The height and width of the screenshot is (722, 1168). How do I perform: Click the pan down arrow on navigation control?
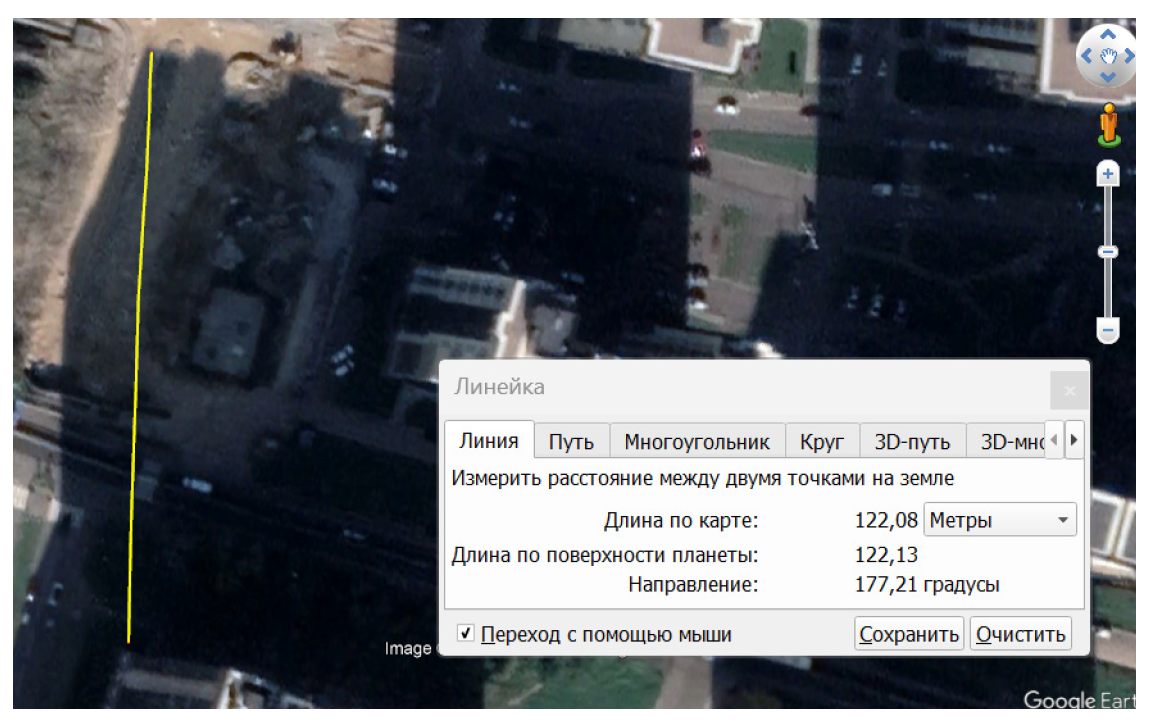(x=1107, y=78)
